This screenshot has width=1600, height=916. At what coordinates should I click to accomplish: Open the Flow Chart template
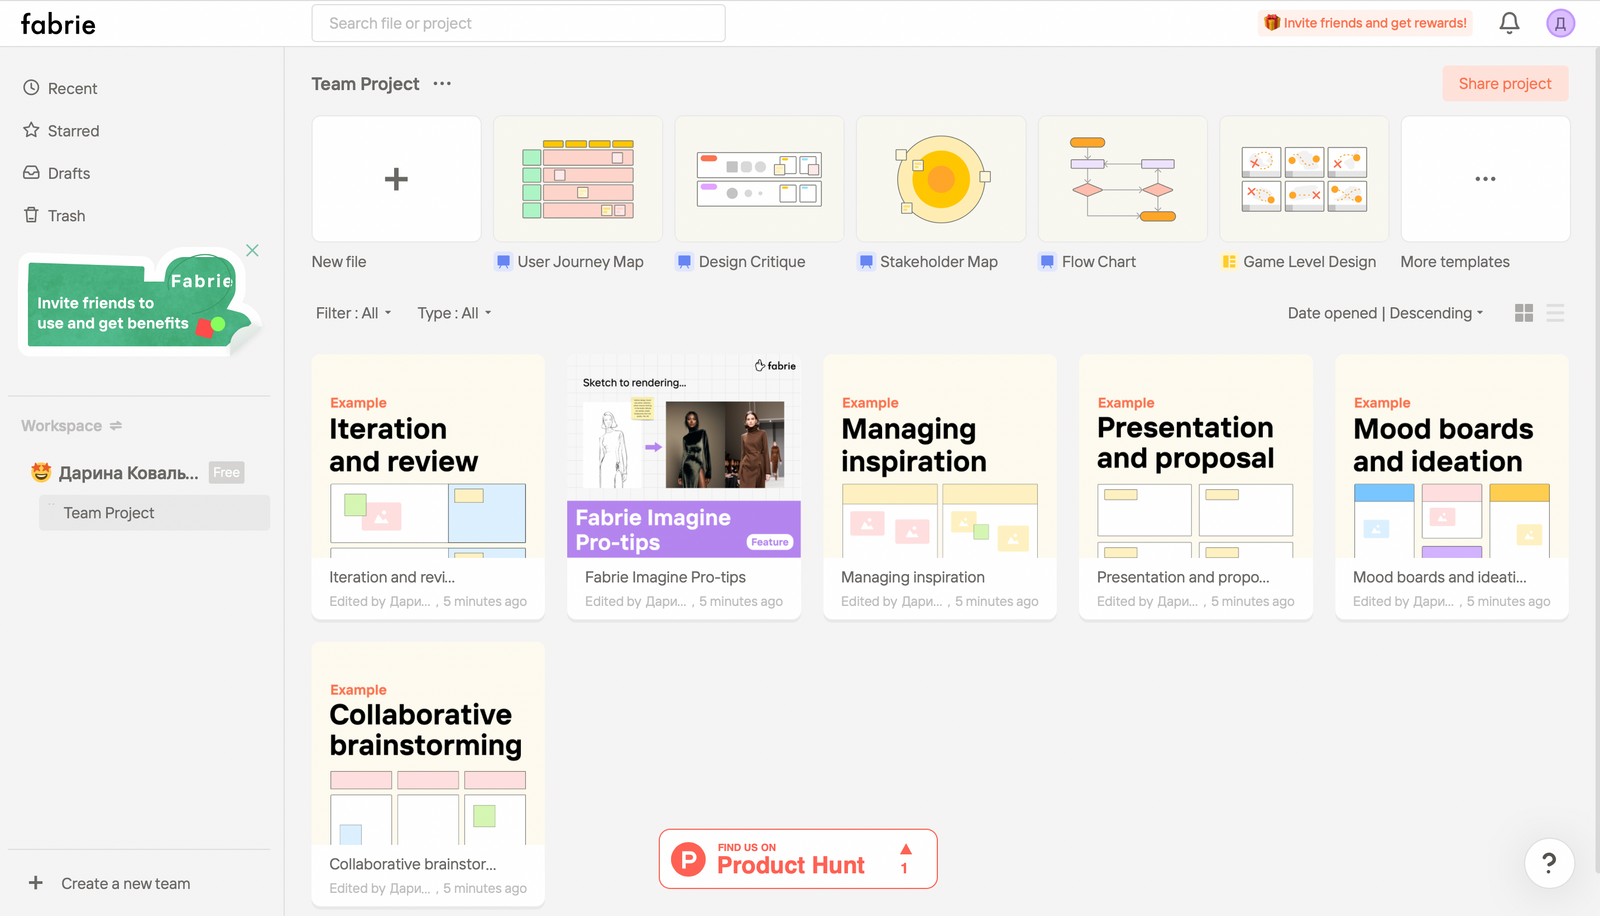1121,179
